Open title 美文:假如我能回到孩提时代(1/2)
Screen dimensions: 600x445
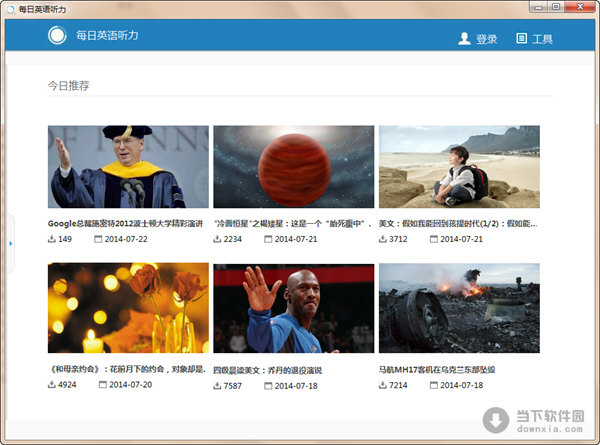458,223
